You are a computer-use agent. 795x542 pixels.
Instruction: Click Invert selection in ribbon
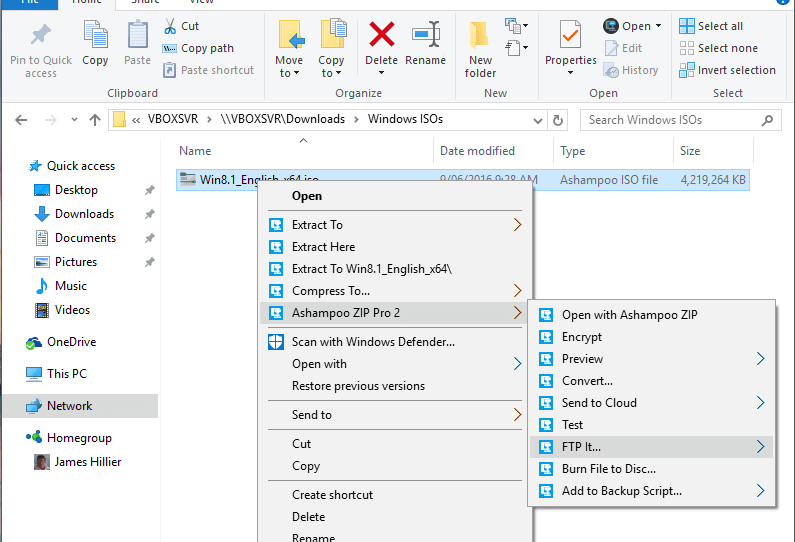(728, 70)
